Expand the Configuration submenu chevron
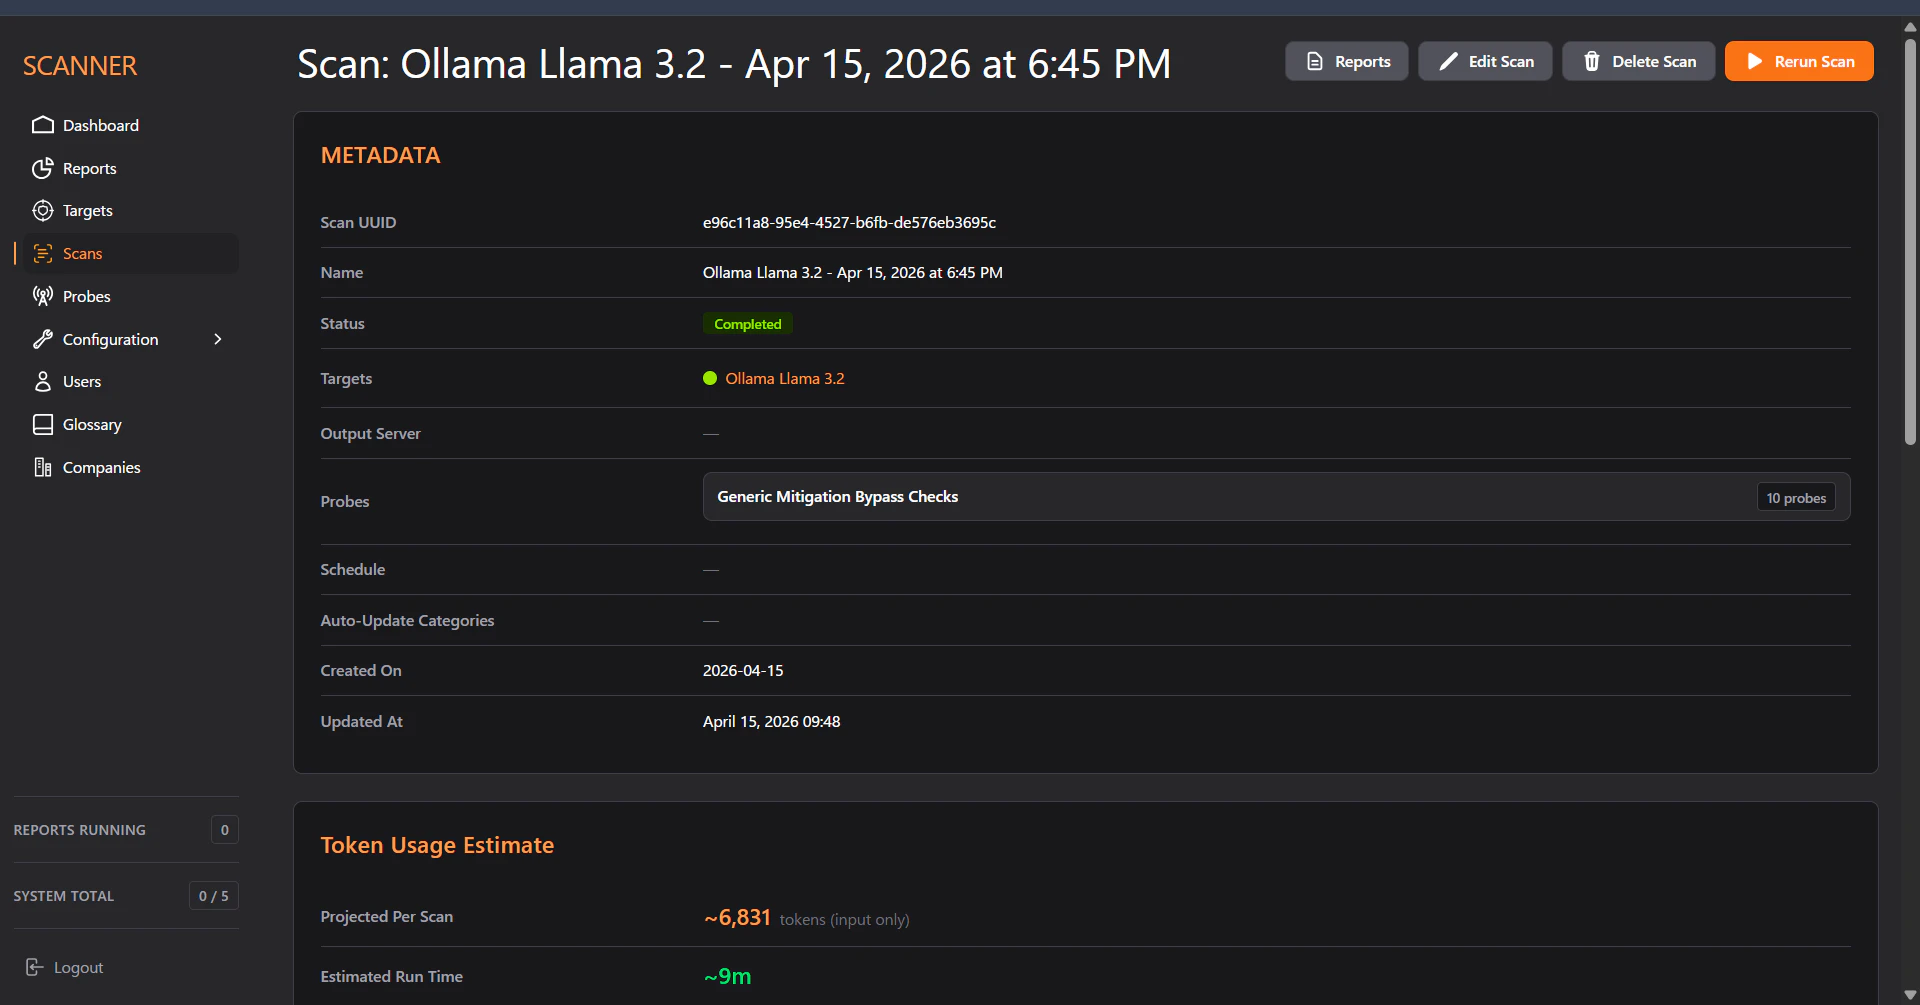Screen dimensions: 1920x1005 pos(218,339)
